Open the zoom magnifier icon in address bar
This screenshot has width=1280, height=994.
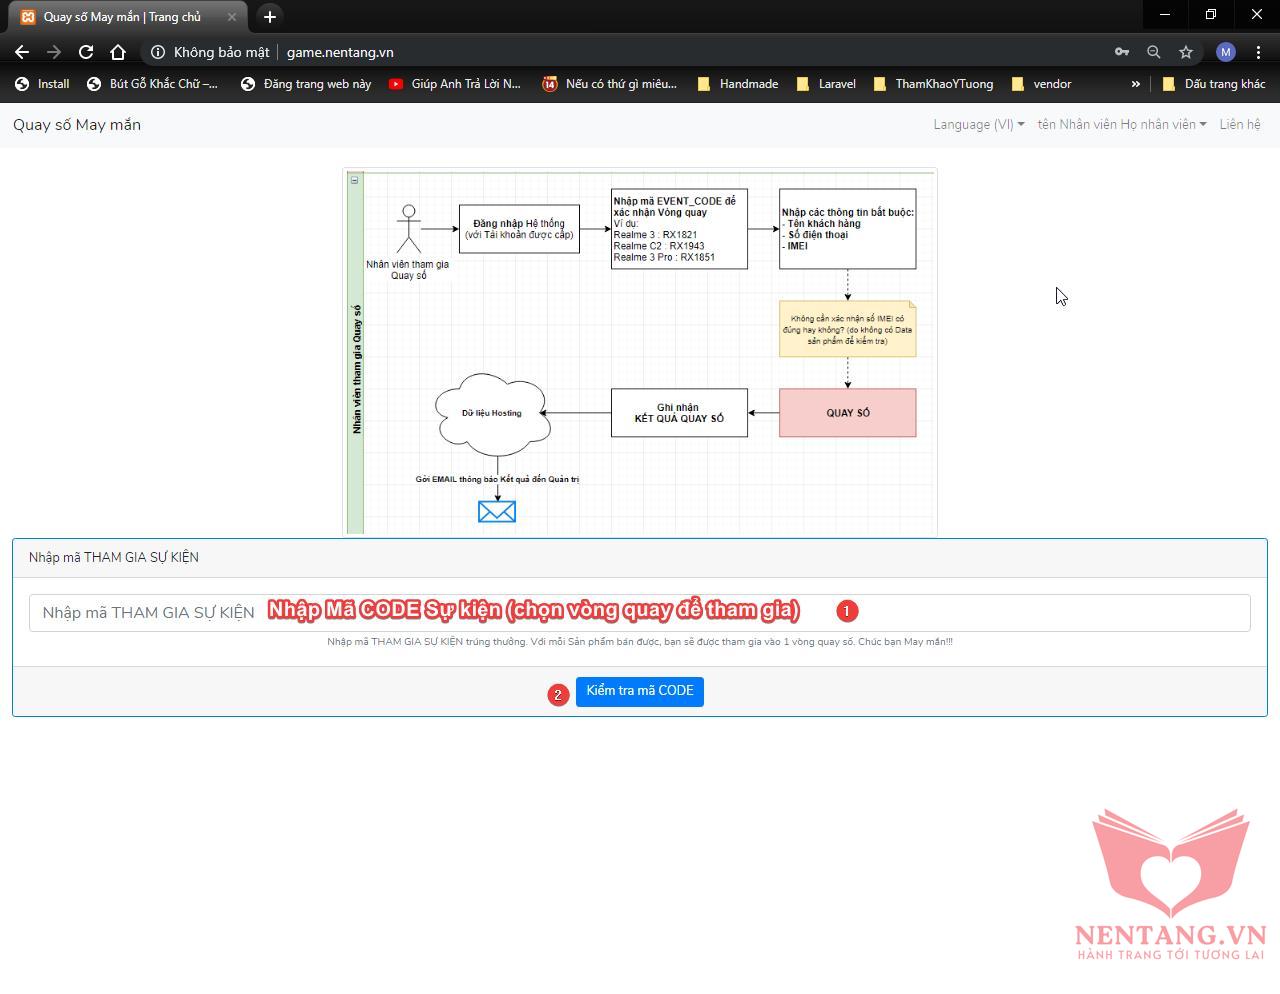1154,52
